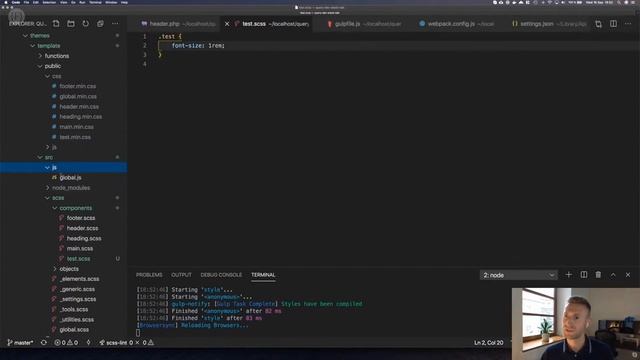Open the DEBUG CONSOLE panel tab
The width and height of the screenshot is (640, 360).
221,275
